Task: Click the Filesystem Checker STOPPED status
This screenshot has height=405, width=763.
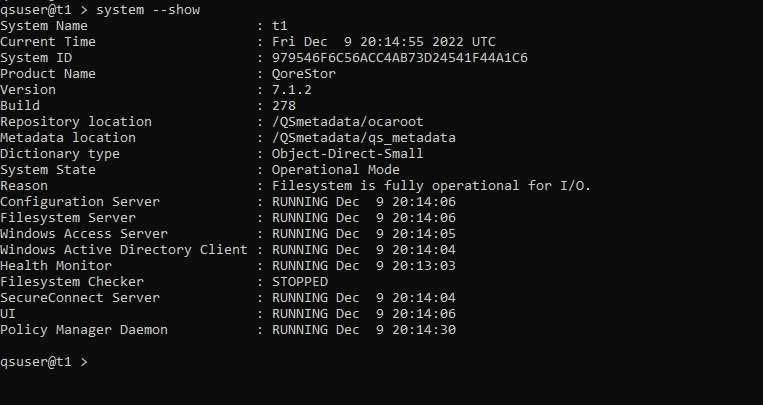Action: pyautogui.click(x=300, y=281)
